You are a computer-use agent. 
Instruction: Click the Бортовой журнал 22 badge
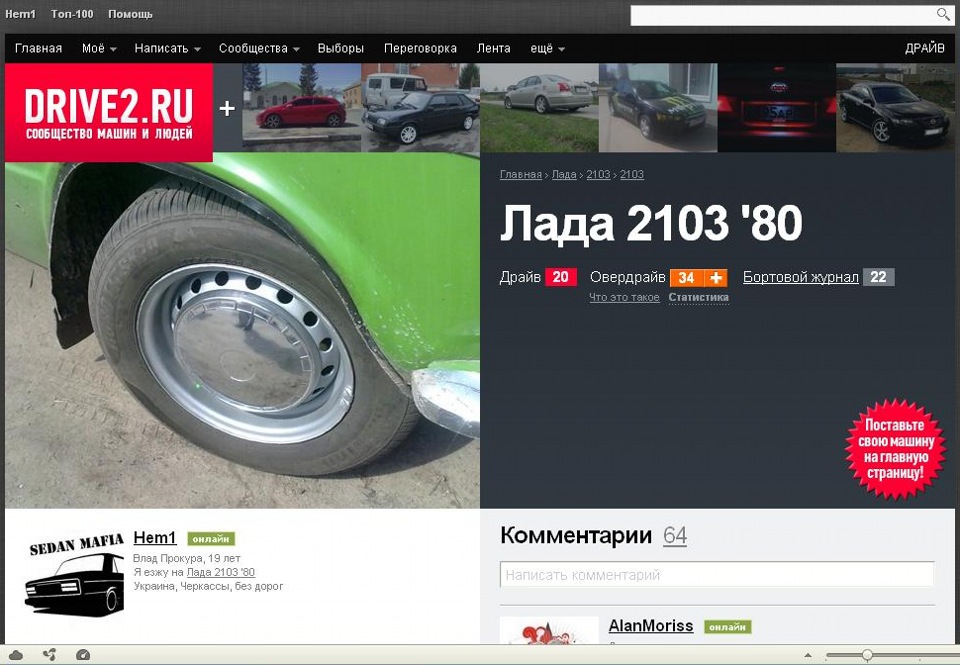tap(879, 277)
